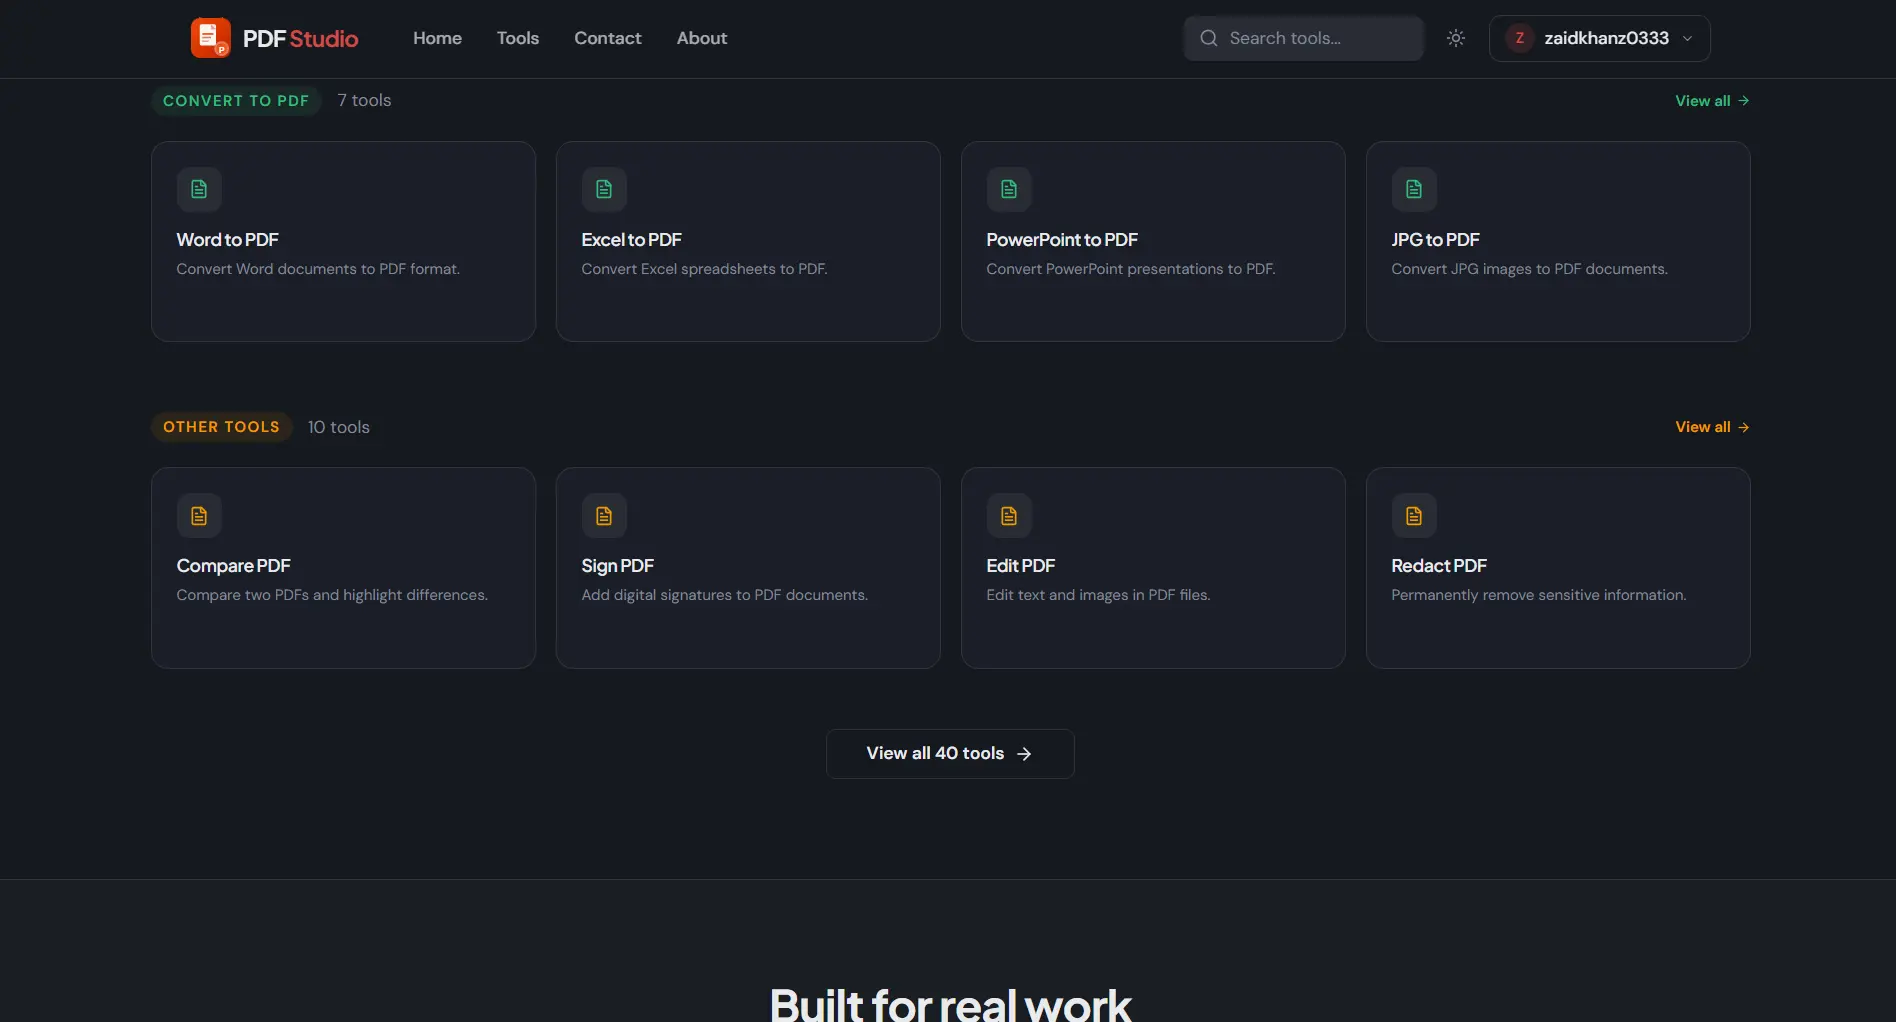
Task: Click 'Convert Excel spreadsheets to PDF.' description
Action: tap(704, 269)
